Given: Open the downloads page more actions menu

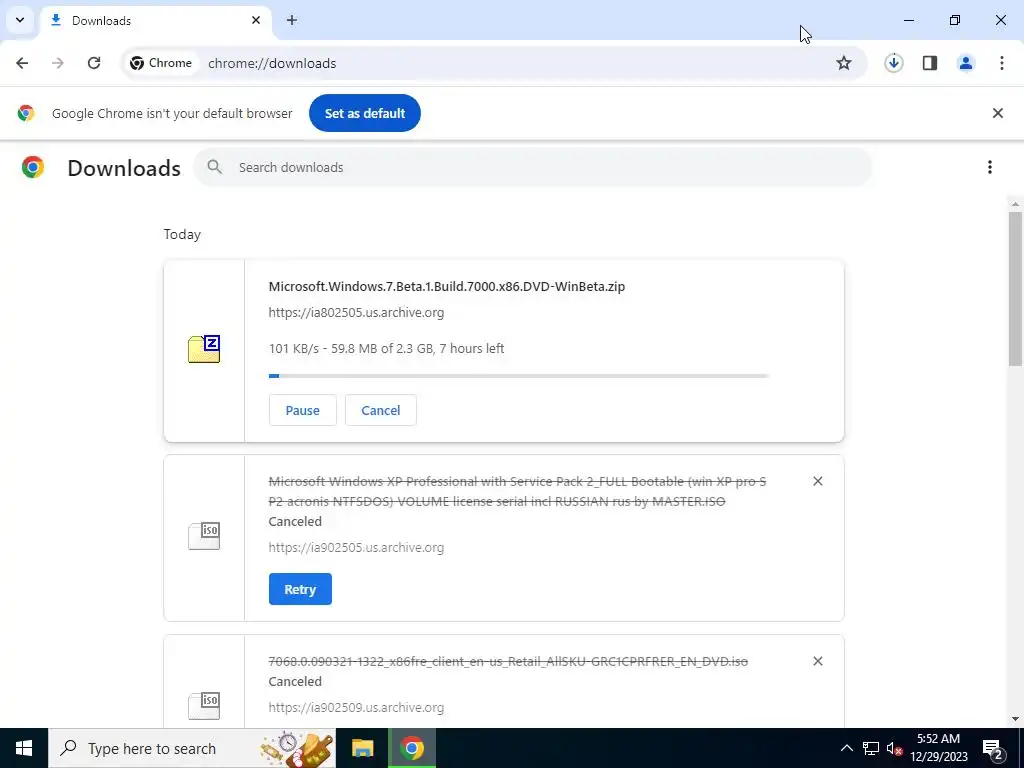Looking at the screenshot, I should pyautogui.click(x=989, y=167).
